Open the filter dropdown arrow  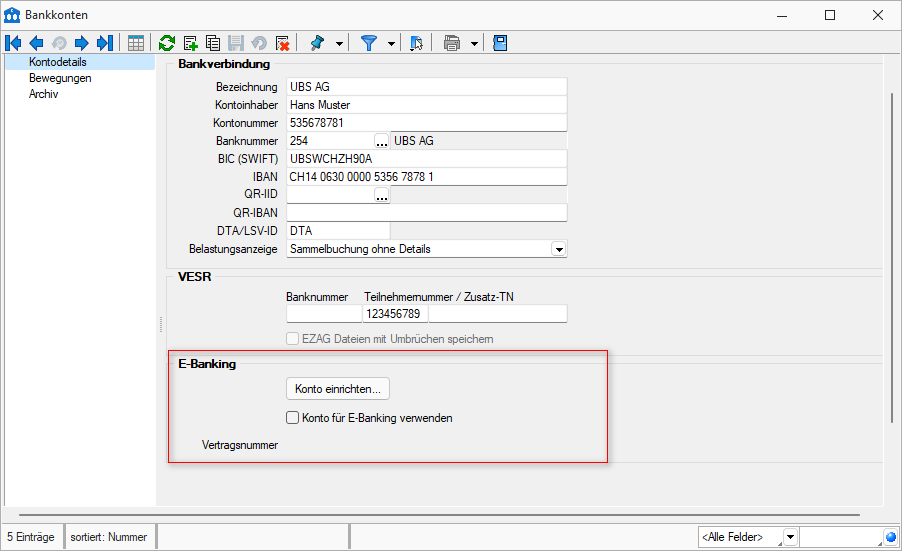pyautogui.click(x=391, y=44)
